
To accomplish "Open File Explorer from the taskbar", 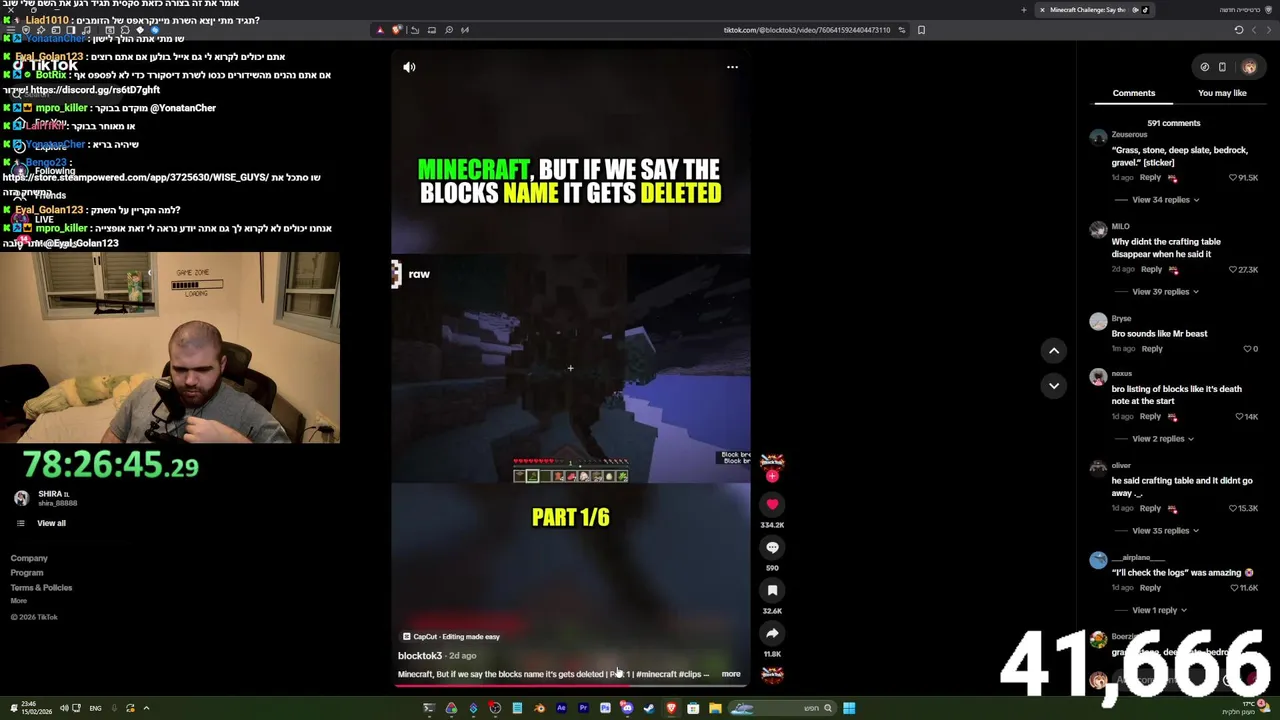I will tap(715, 708).
